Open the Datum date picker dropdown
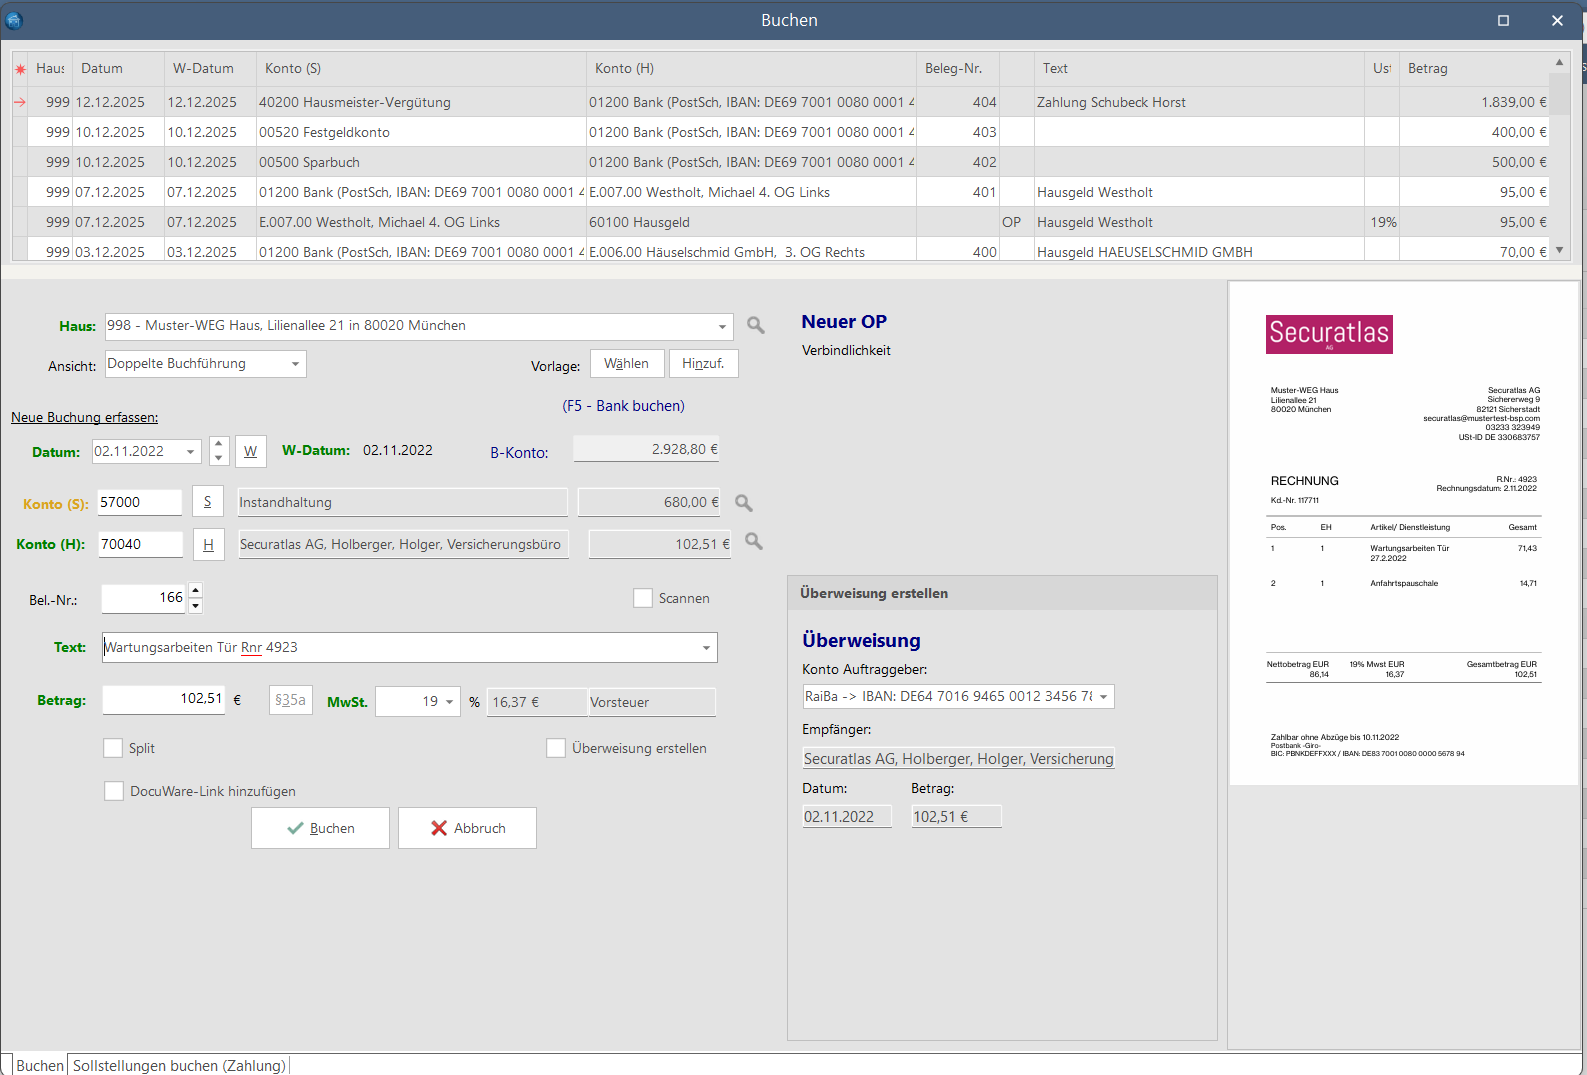The image size is (1587, 1075). 190,452
